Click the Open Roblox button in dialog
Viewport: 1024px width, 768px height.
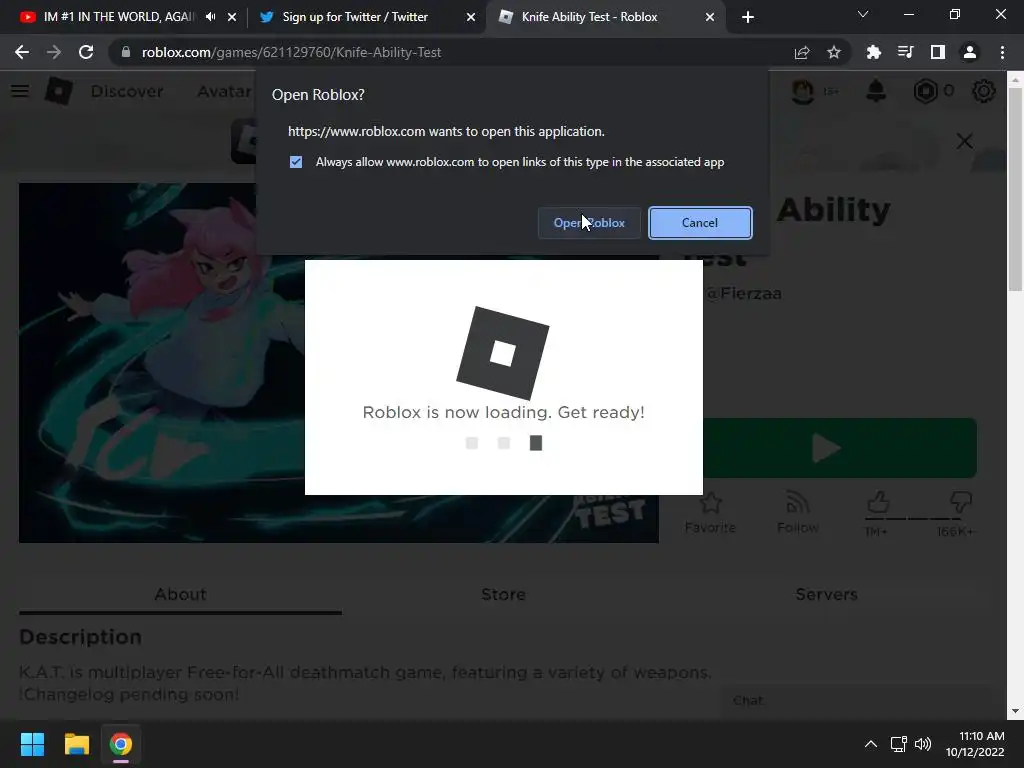pyautogui.click(x=589, y=223)
